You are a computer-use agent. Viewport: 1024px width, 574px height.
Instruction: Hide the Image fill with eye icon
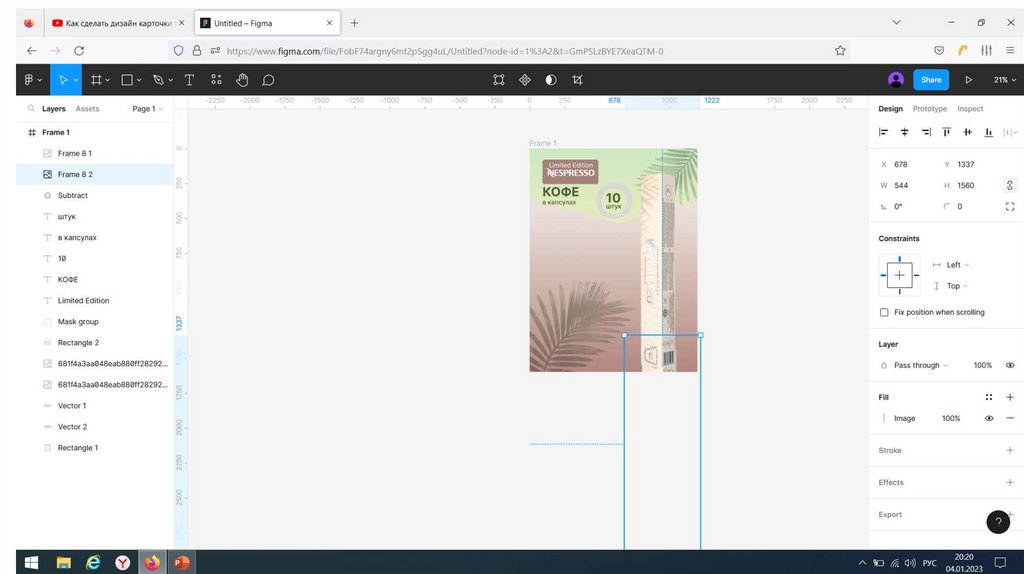click(x=989, y=419)
